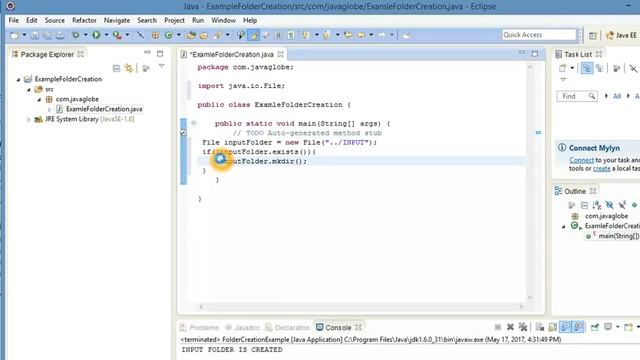Image resolution: width=640 pixels, height=360 pixels.
Task: Toggle Categorized view in Task List
Action: [x=587, y=68]
